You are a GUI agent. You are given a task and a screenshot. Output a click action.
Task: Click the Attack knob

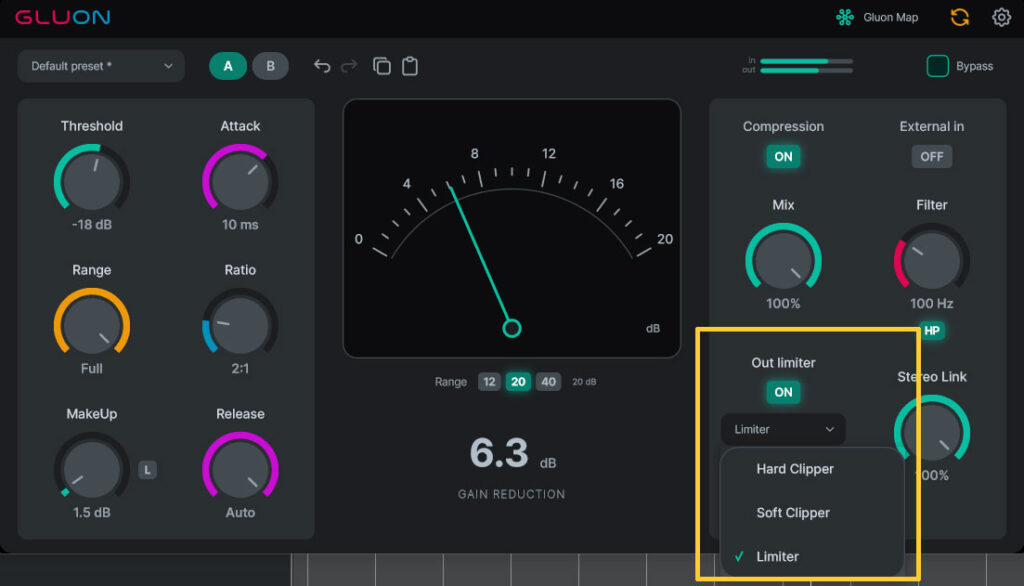[x=240, y=181]
